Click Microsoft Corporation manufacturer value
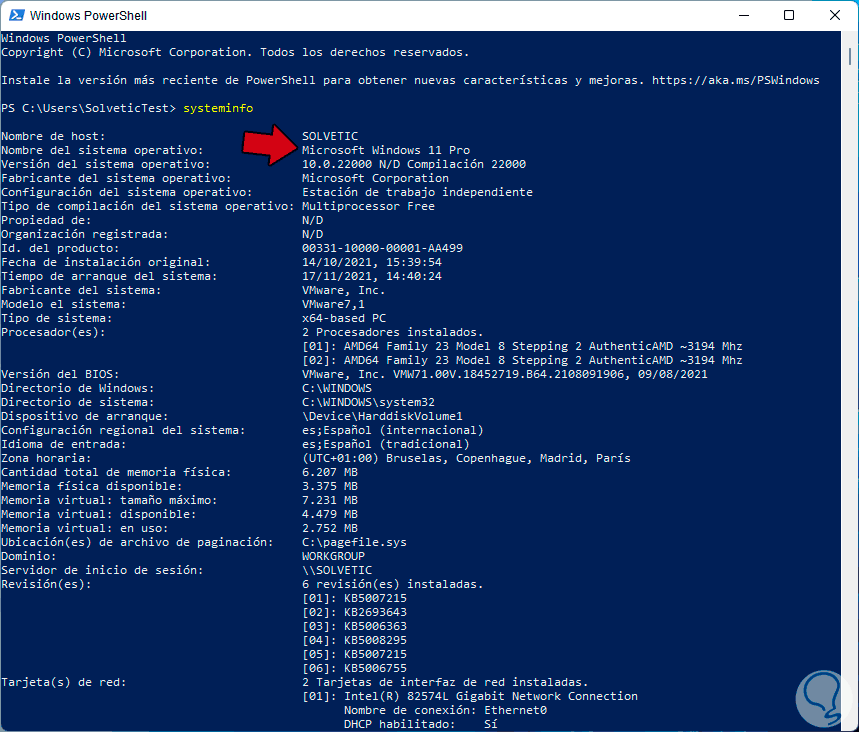Image resolution: width=859 pixels, height=732 pixels. pos(375,178)
